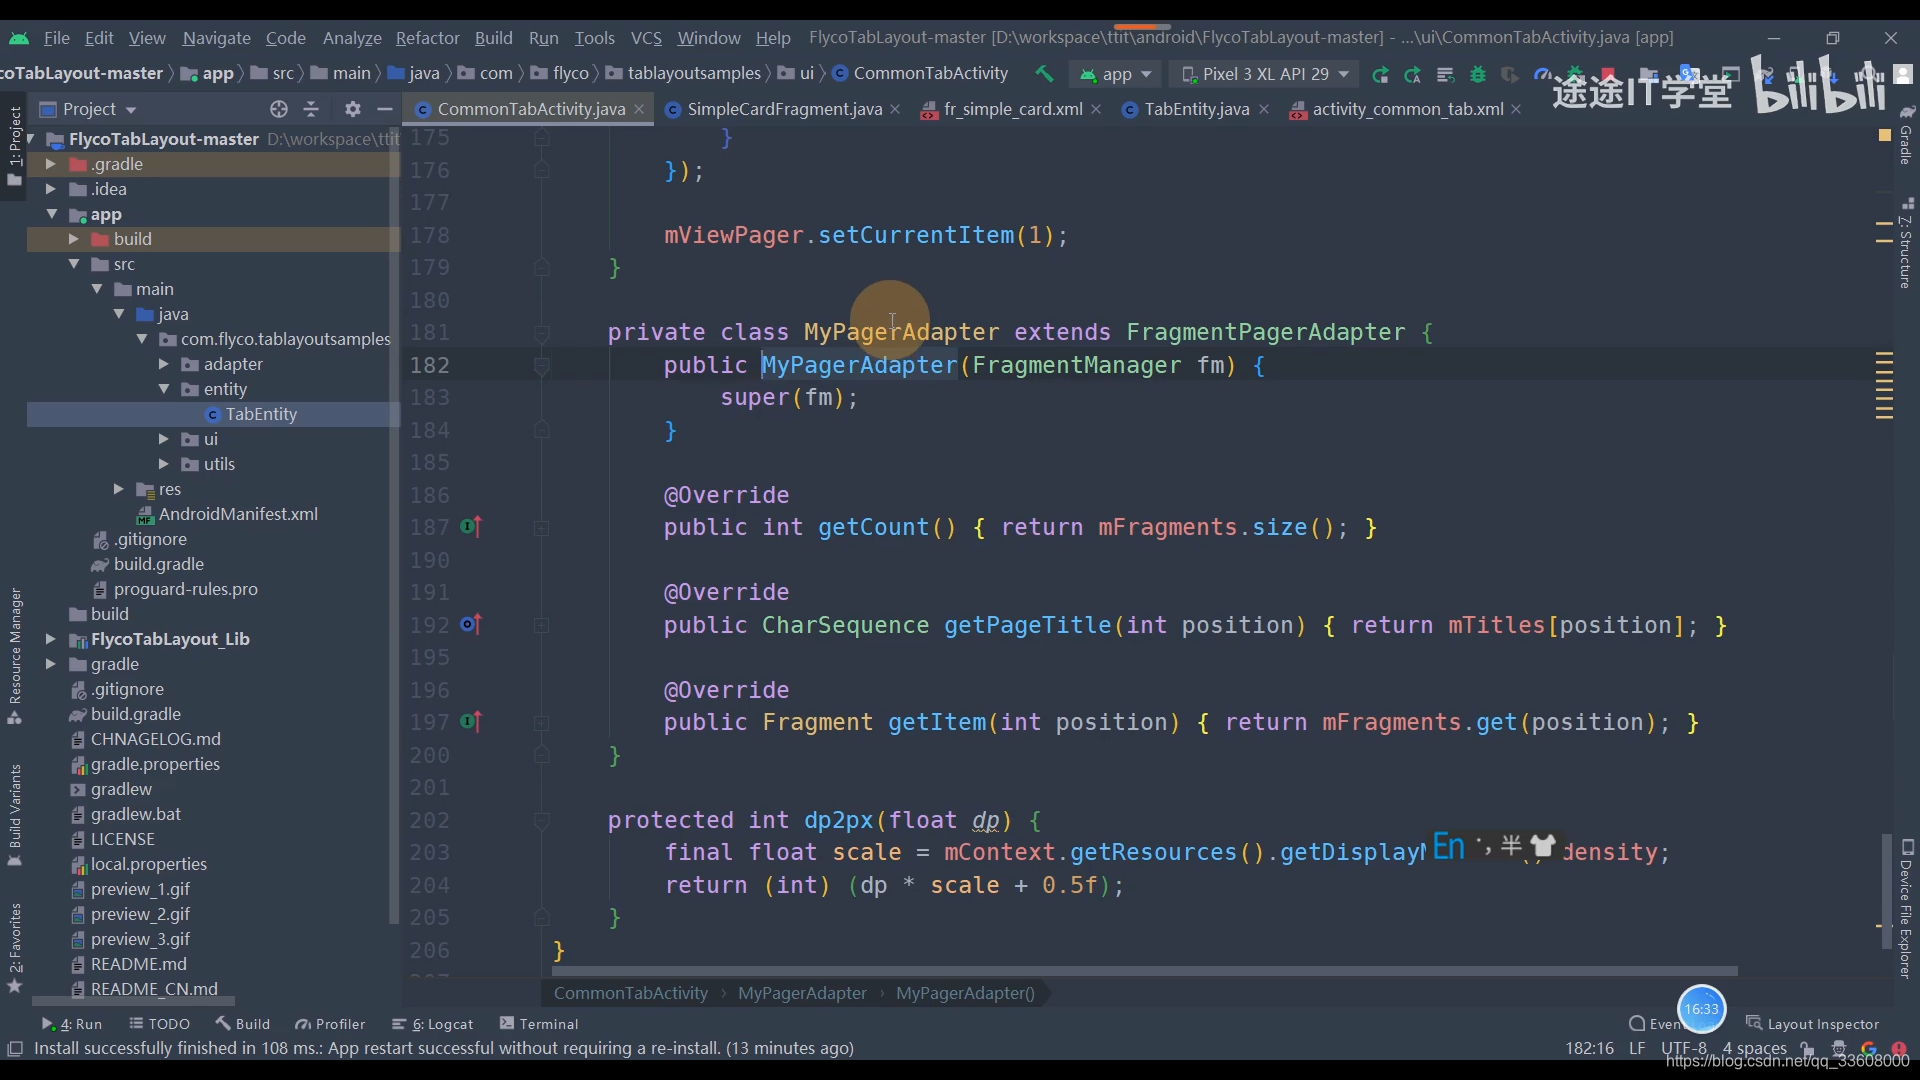
Task: Switch to SimpleCardFragment.java editor tab
Action: (x=784, y=109)
